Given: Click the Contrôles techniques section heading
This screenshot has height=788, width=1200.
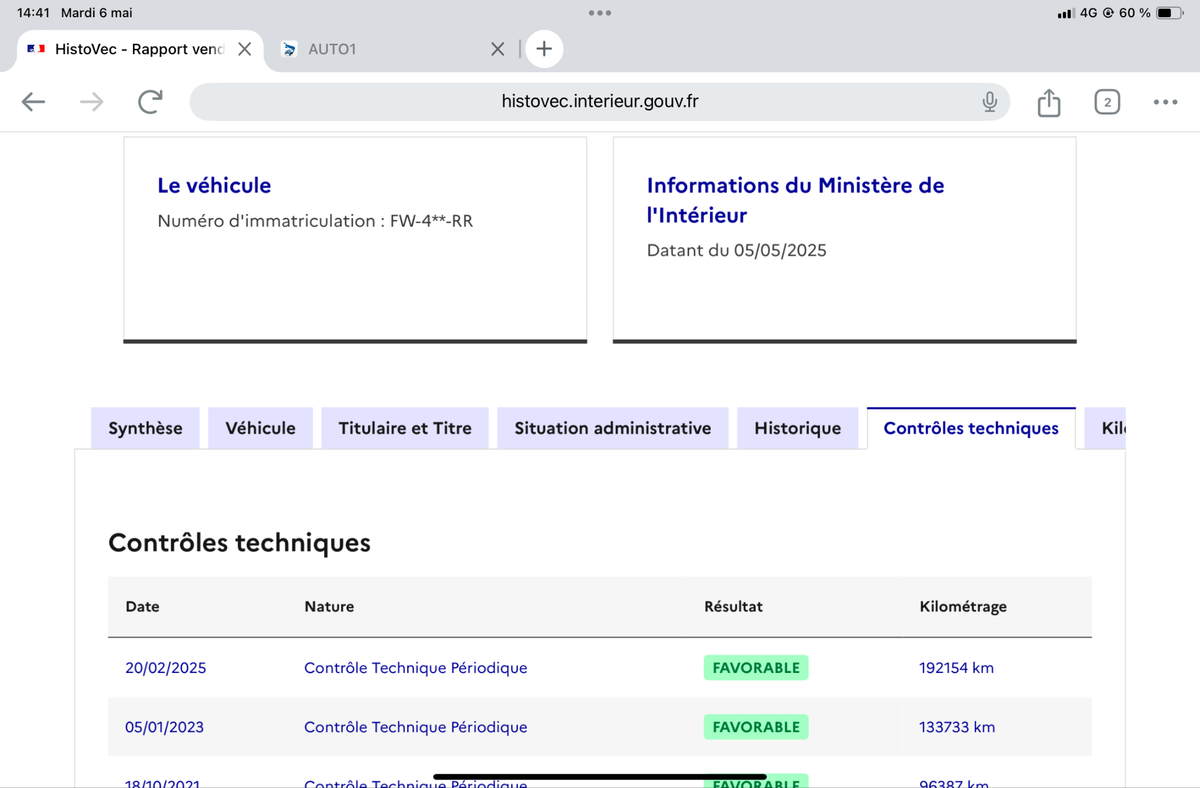Looking at the screenshot, I should click(x=239, y=542).
